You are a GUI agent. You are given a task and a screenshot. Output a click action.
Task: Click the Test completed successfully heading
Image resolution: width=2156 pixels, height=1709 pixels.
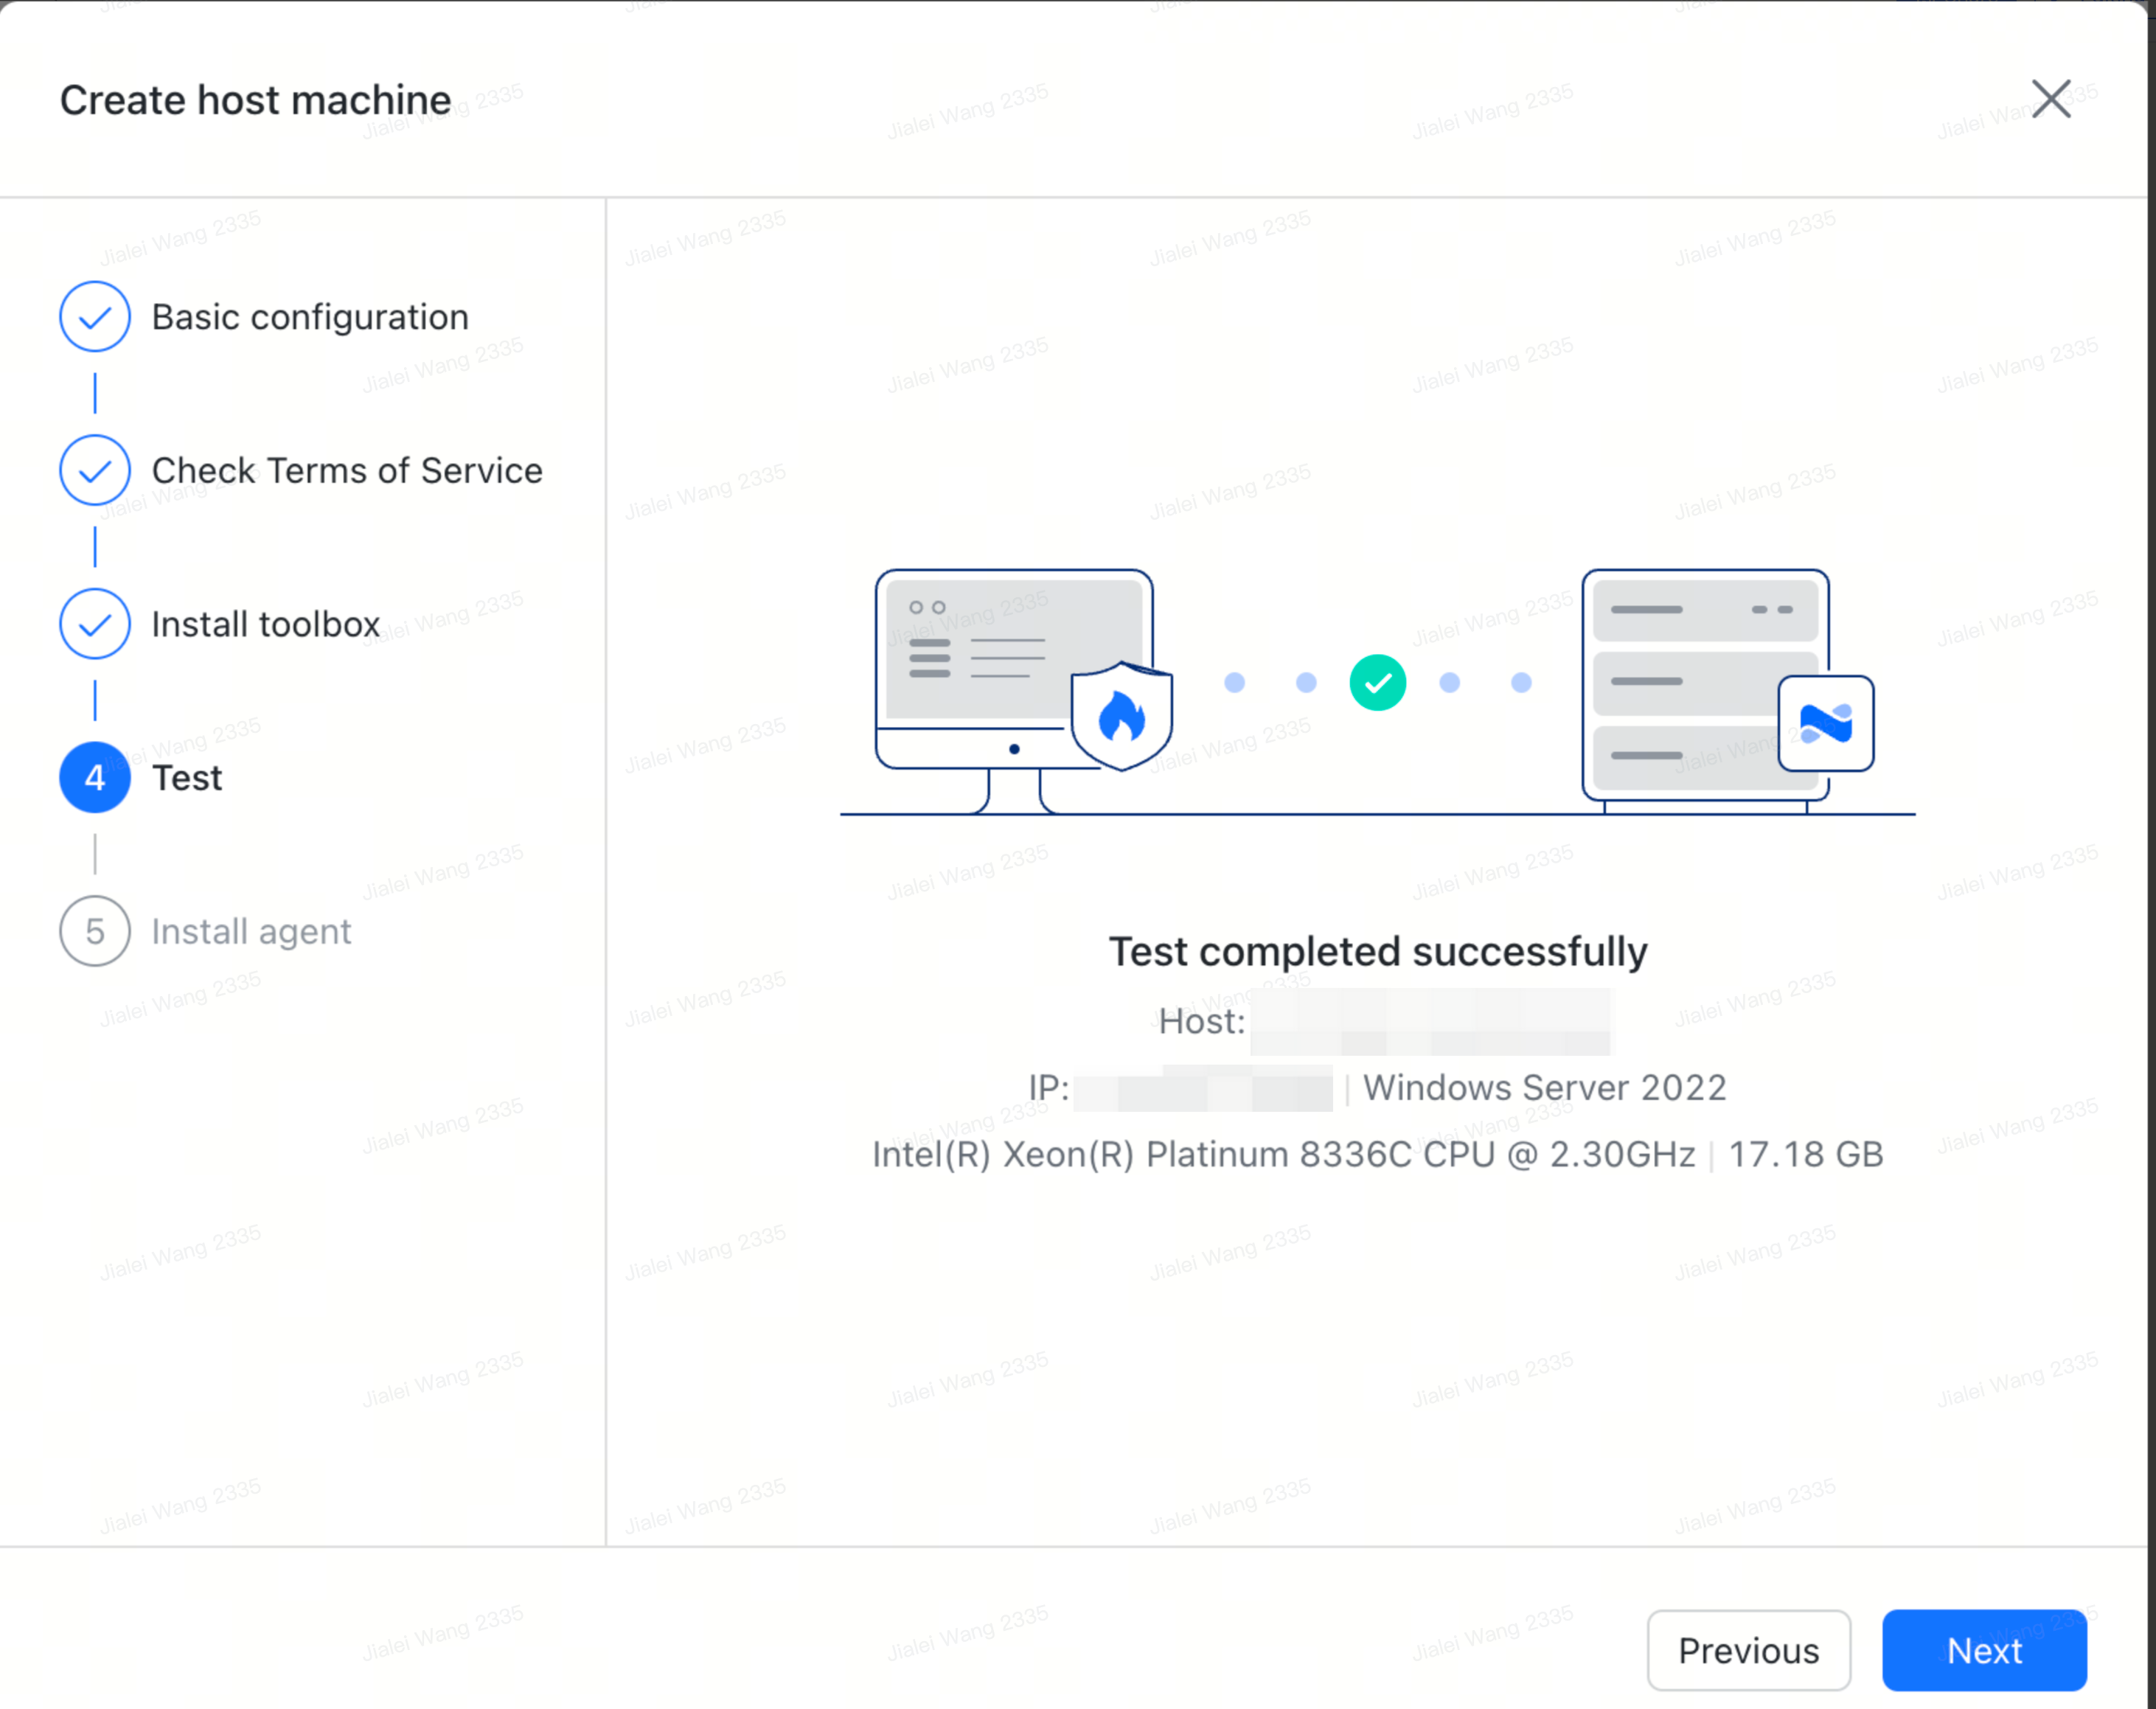click(x=1378, y=951)
